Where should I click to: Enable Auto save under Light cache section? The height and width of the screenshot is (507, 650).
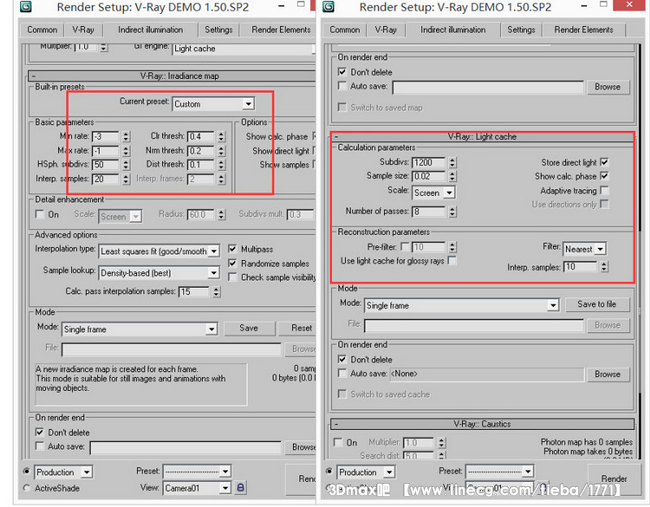pyautogui.click(x=342, y=373)
